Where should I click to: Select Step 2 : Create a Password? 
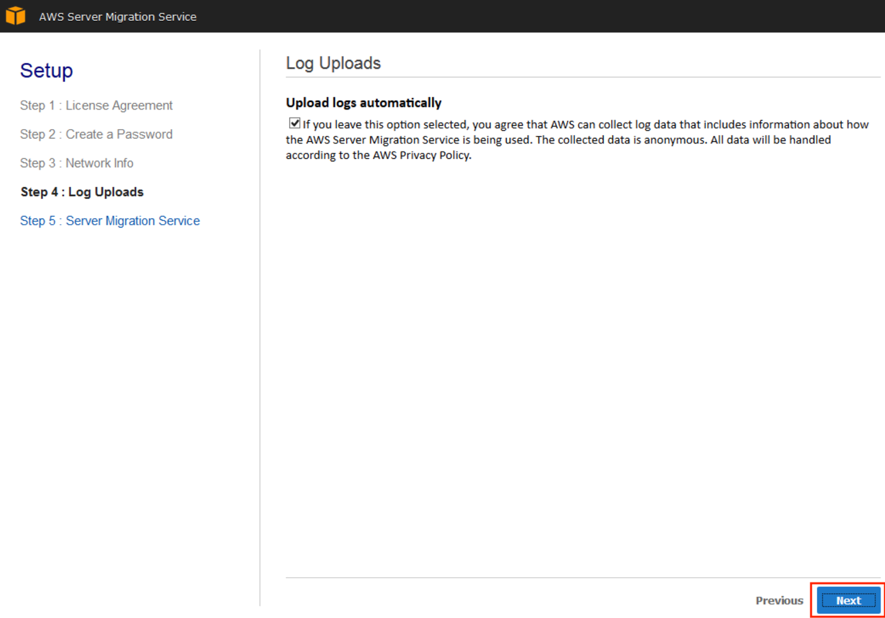97,134
